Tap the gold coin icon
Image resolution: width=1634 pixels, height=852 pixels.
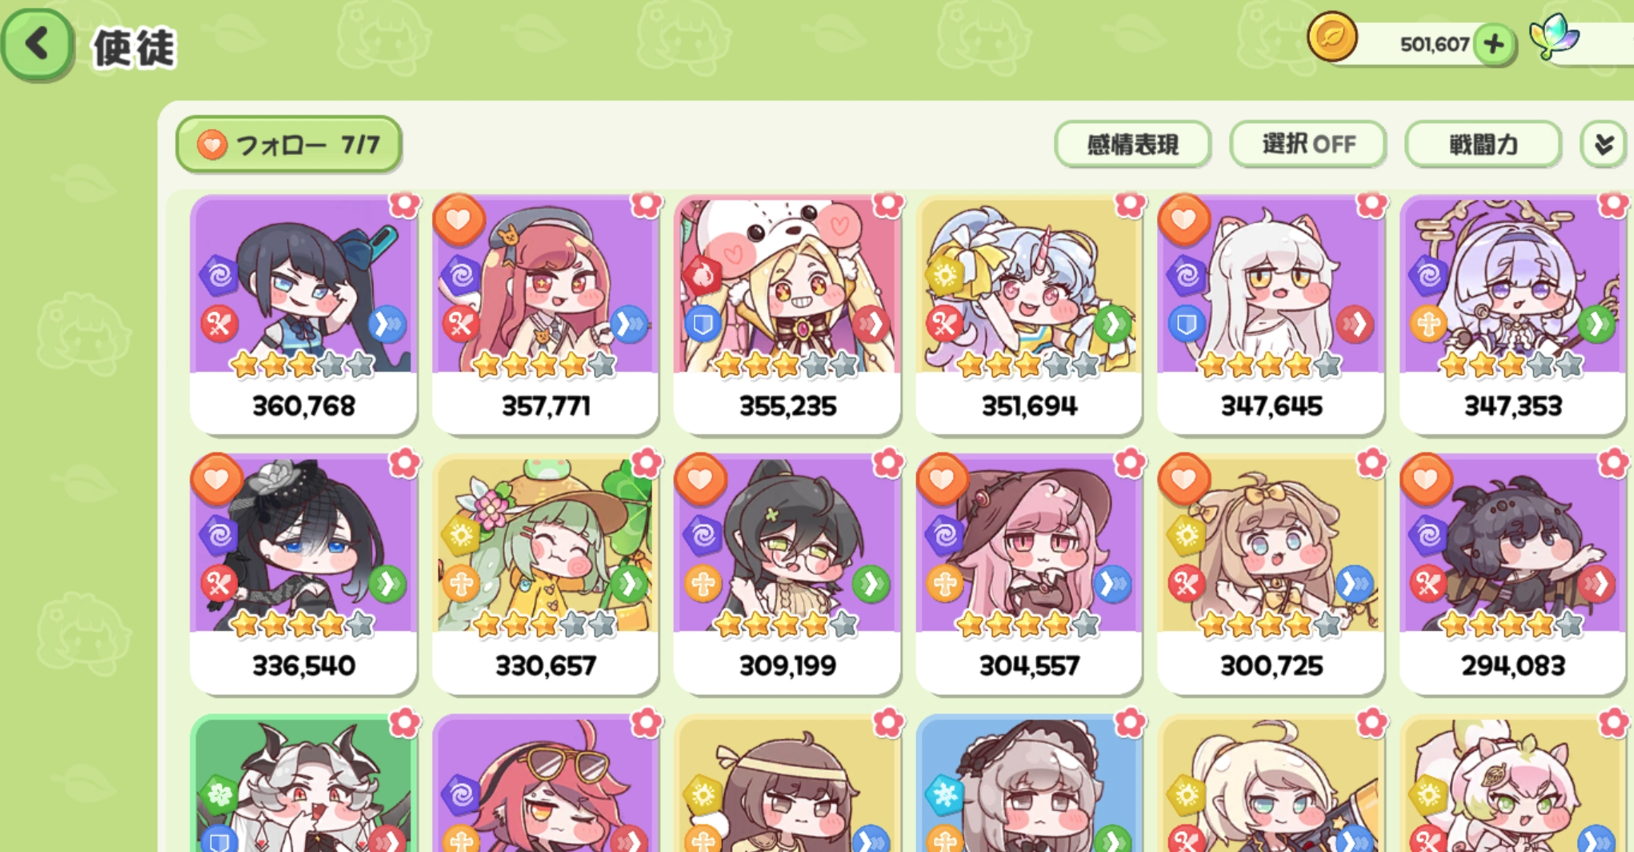1332,38
